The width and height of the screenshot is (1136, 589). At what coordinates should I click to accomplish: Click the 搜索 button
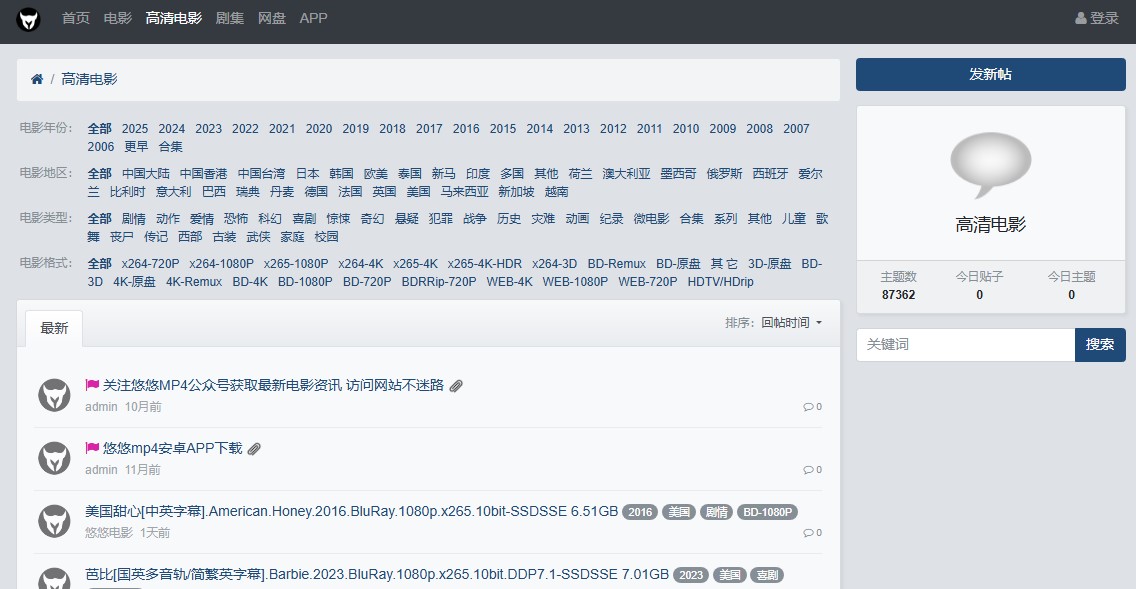coord(1100,344)
